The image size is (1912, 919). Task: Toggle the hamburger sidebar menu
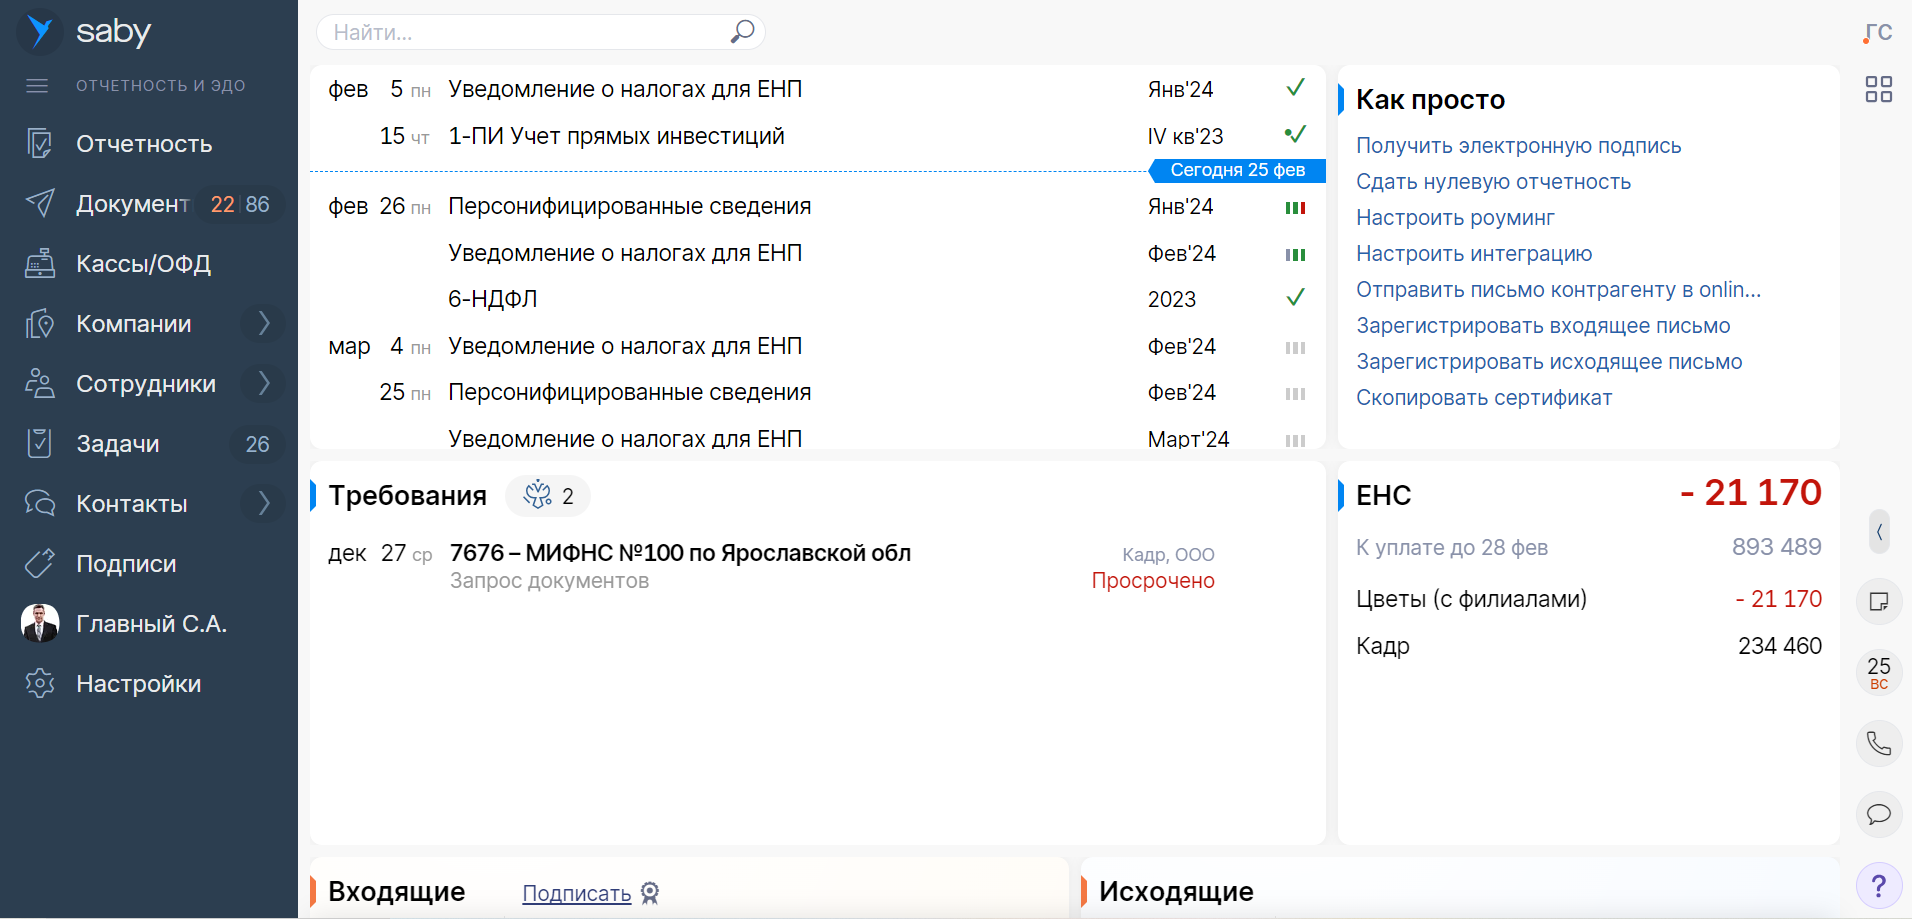tap(37, 86)
